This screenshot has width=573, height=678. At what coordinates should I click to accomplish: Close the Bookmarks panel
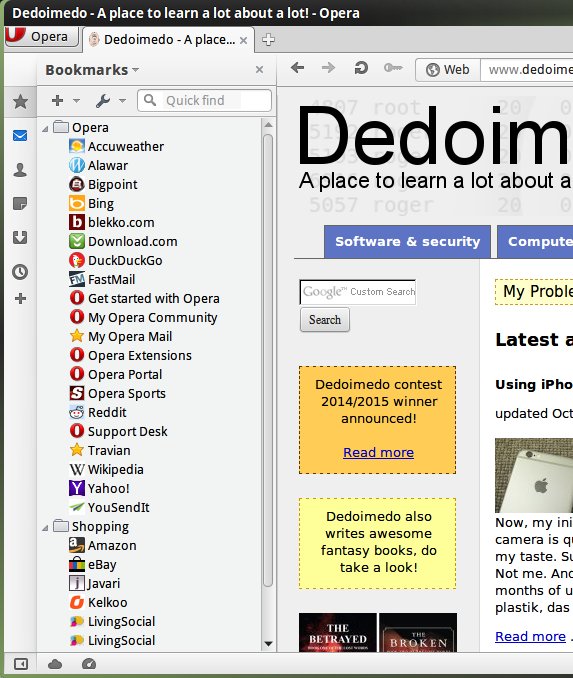point(259,70)
